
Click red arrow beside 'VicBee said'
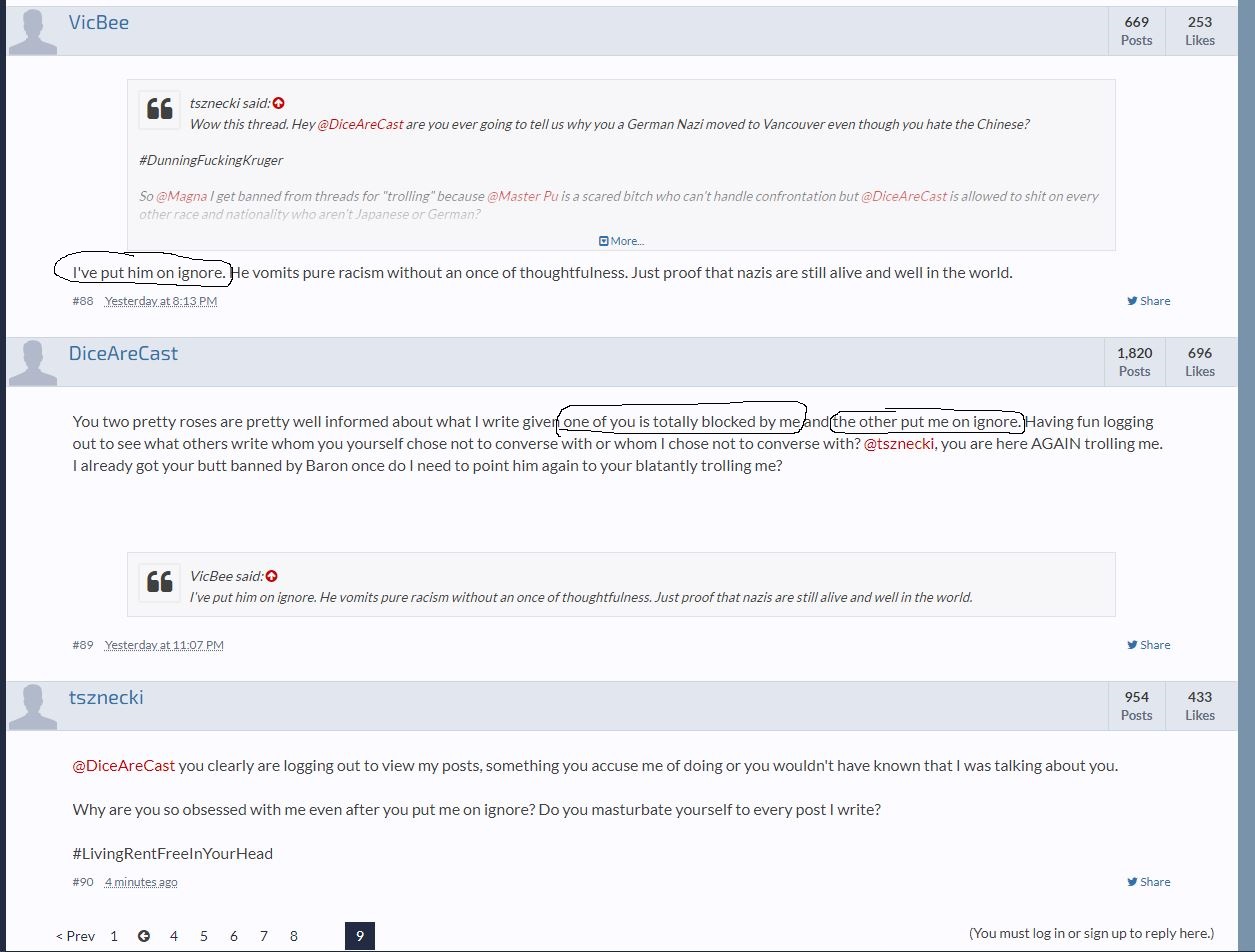pyautogui.click(x=271, y=576)
